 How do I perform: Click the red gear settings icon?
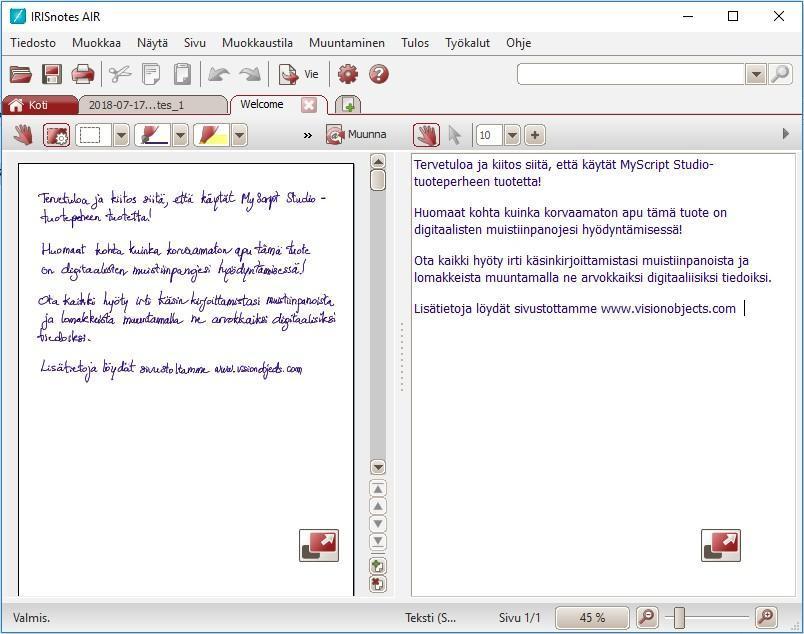[347, 74]
